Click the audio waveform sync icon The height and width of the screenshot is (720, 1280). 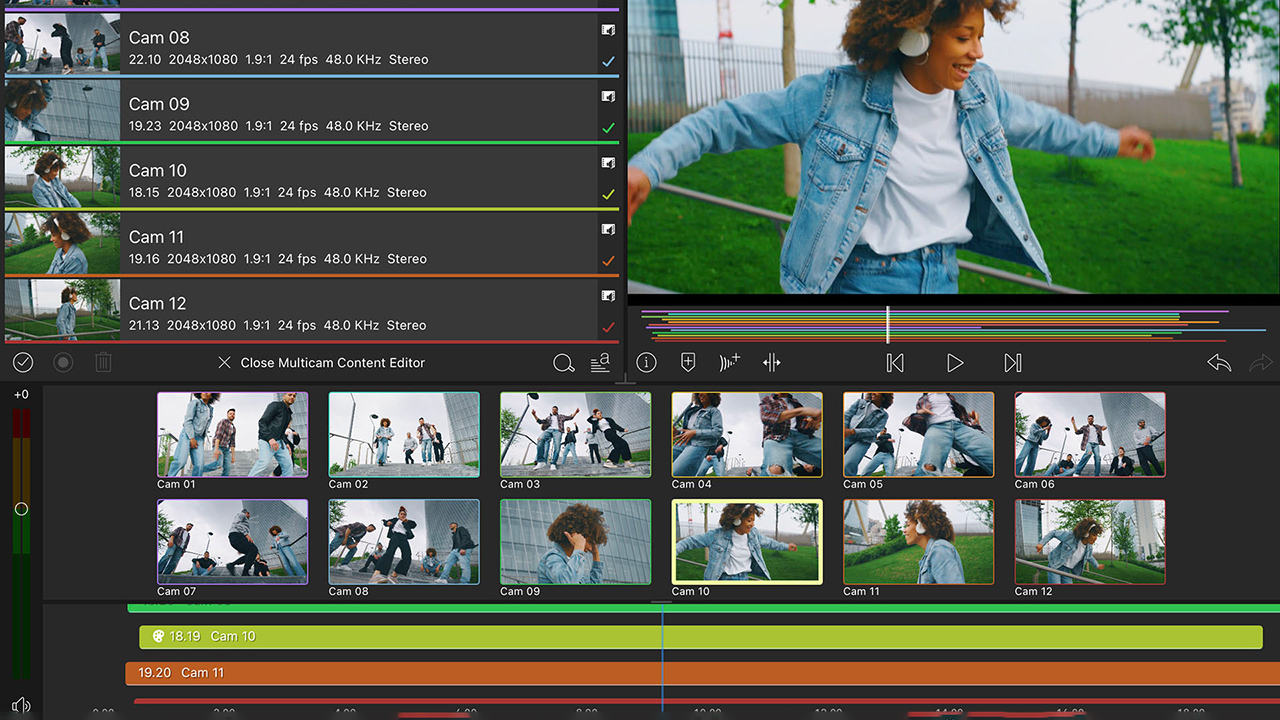pos(730,363)
